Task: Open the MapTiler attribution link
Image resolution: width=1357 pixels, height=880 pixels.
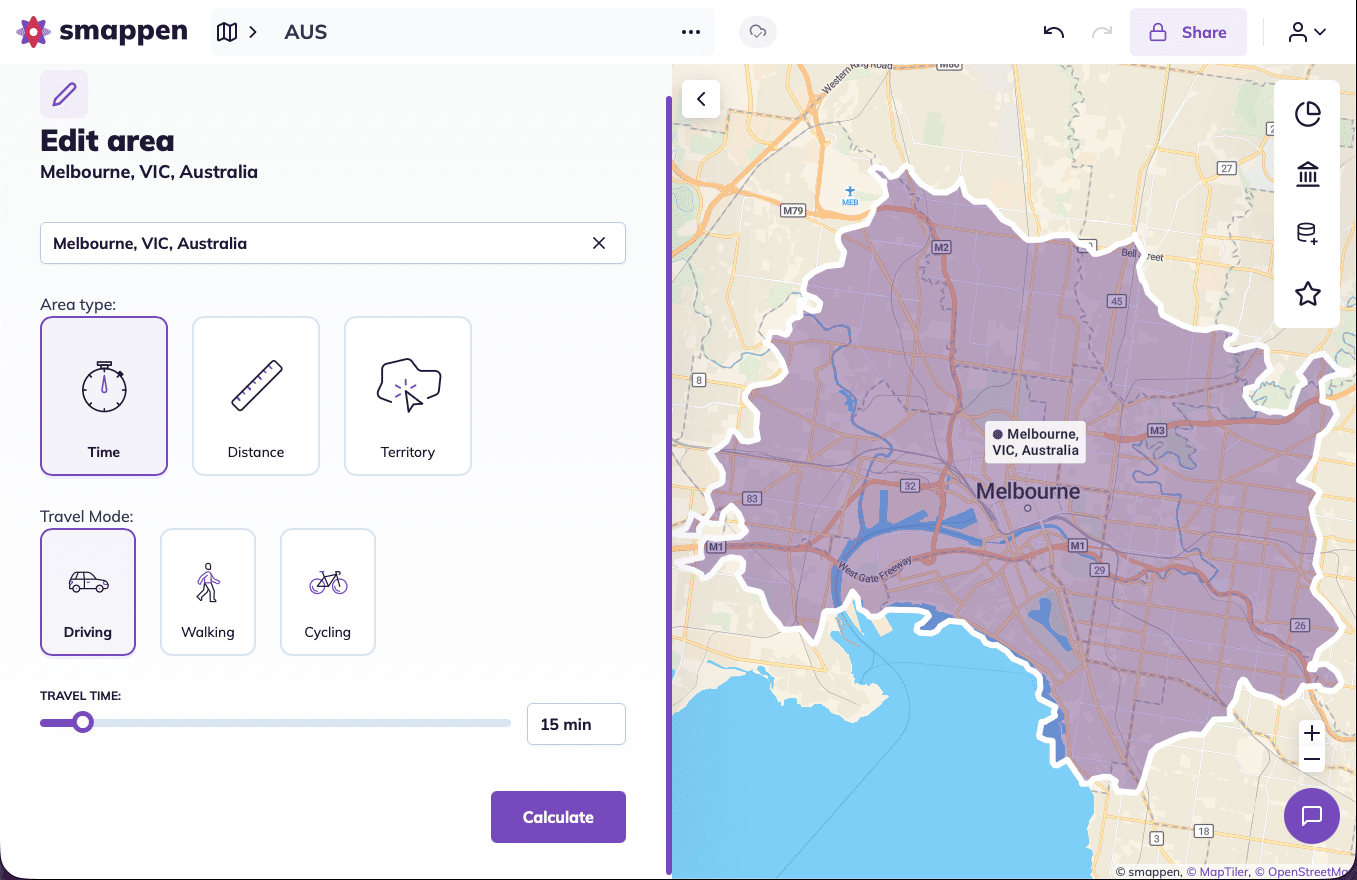Action: [1218, 872]
